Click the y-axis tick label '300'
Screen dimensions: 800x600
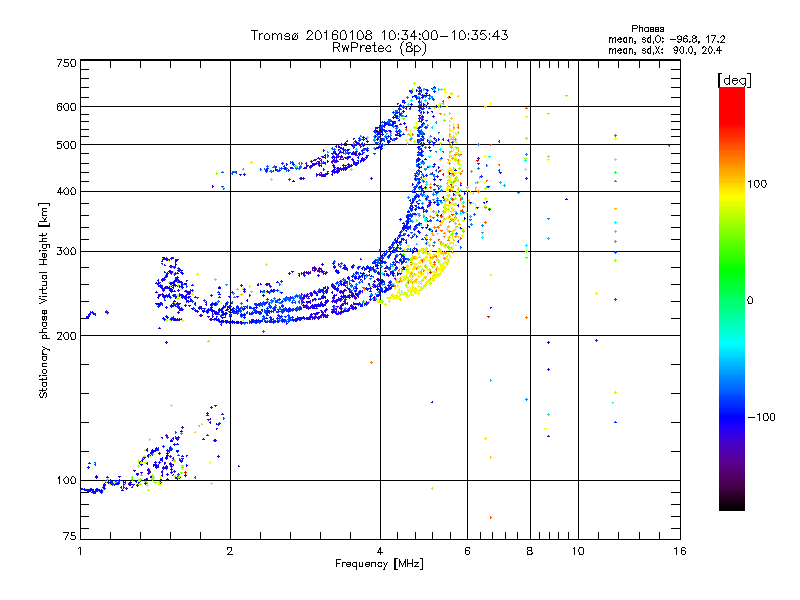[x=67, y=252]
